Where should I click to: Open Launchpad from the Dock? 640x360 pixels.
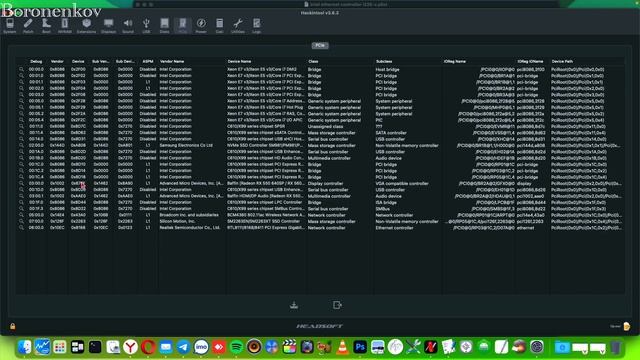point(60,347)
